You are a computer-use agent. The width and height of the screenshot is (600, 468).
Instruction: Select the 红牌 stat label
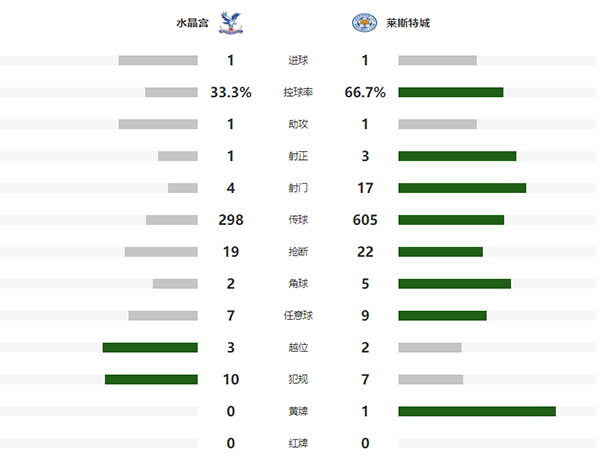[x=298, y=443]
